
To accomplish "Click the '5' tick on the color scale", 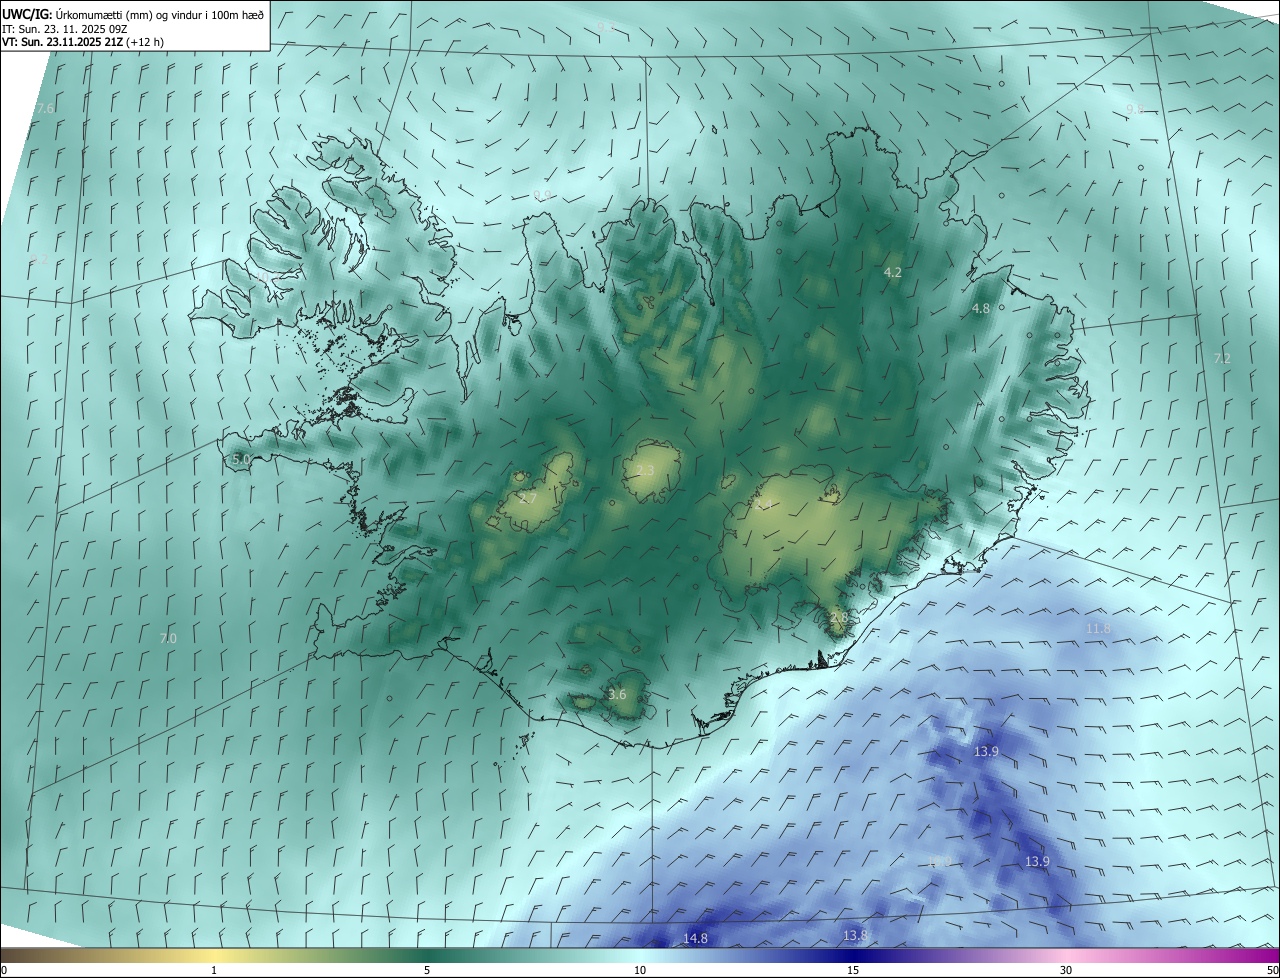I will coord(427,970).
